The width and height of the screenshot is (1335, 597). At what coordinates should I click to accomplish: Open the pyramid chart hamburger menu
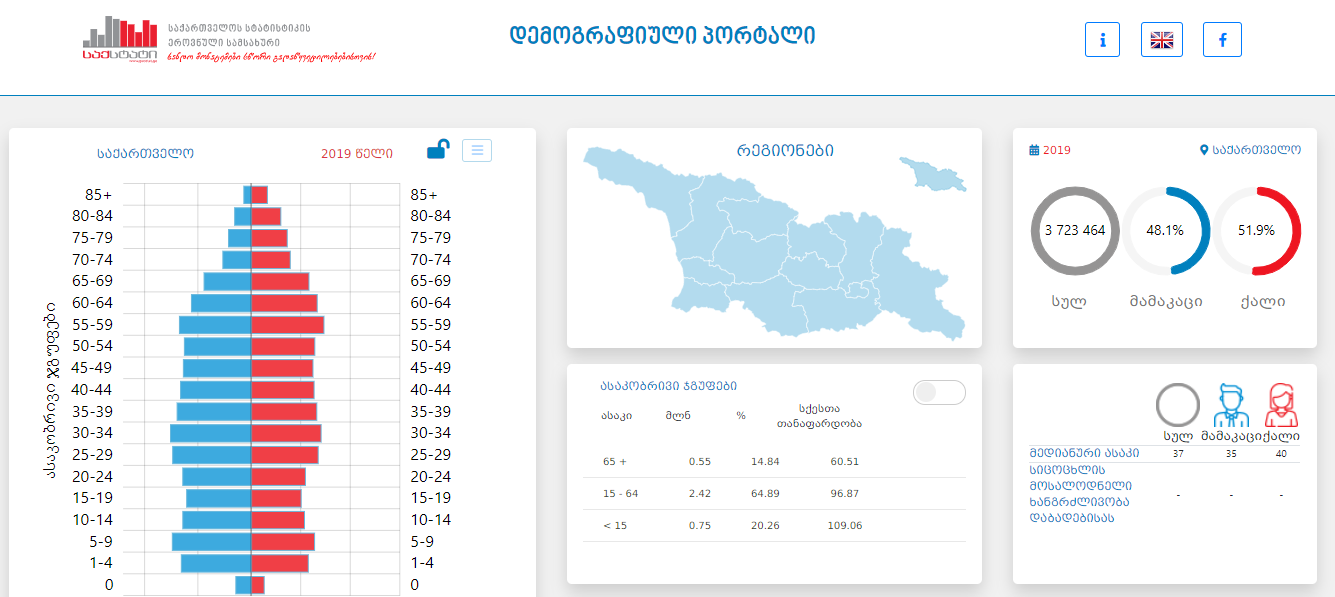point(477,150)
